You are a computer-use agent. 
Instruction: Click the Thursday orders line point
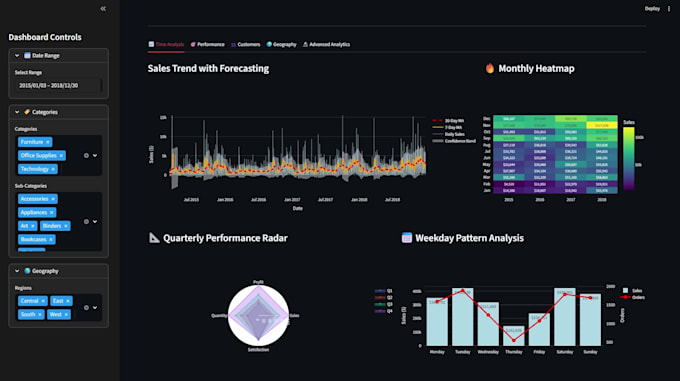[513, 341]
